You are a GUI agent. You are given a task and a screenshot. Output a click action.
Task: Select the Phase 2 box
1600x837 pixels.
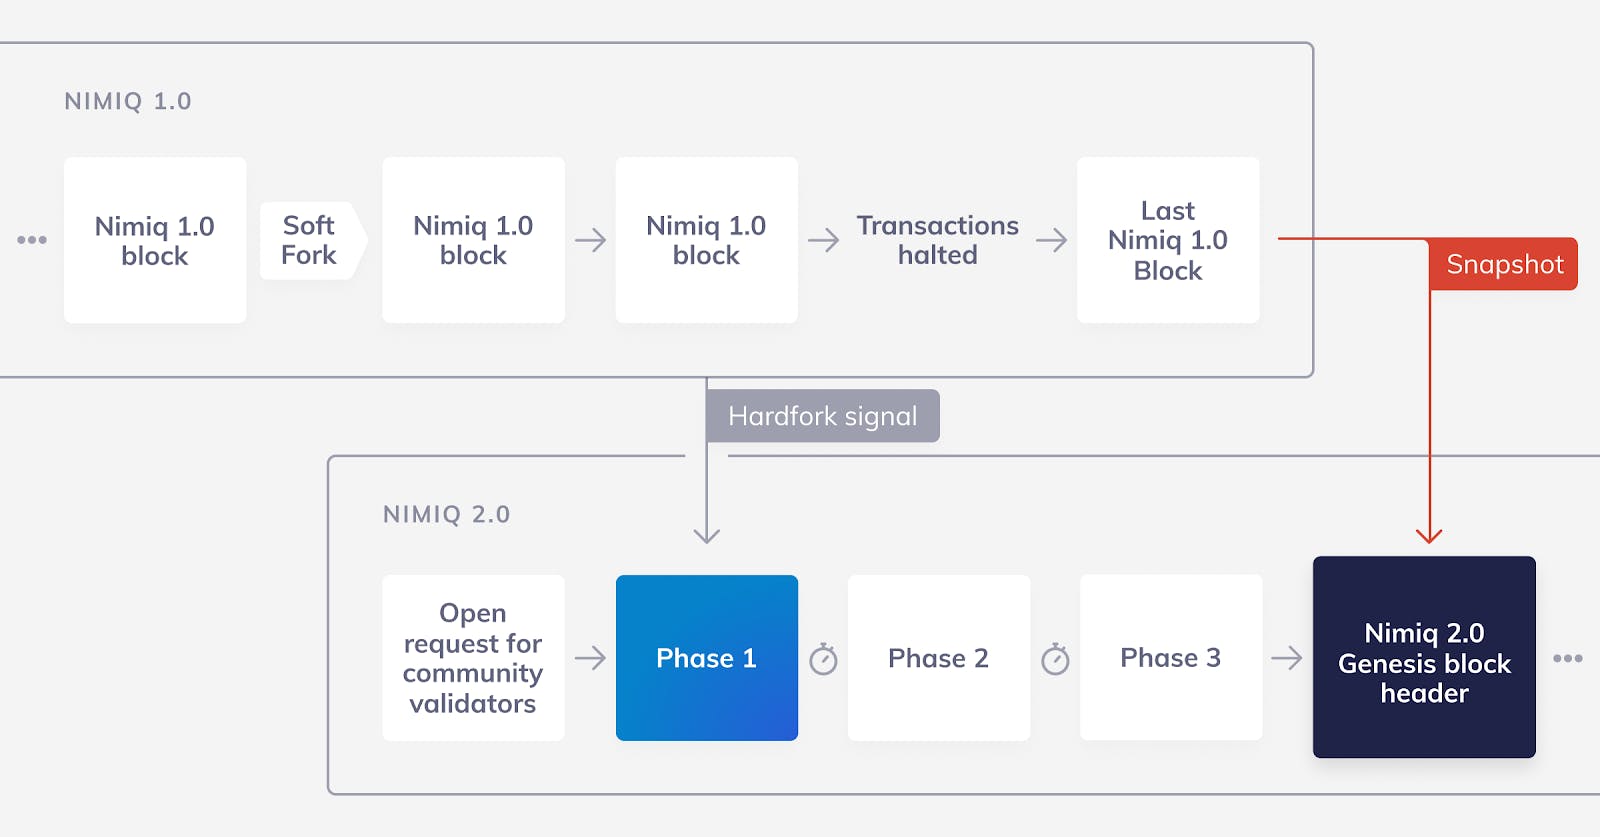(x=938, y=658)
